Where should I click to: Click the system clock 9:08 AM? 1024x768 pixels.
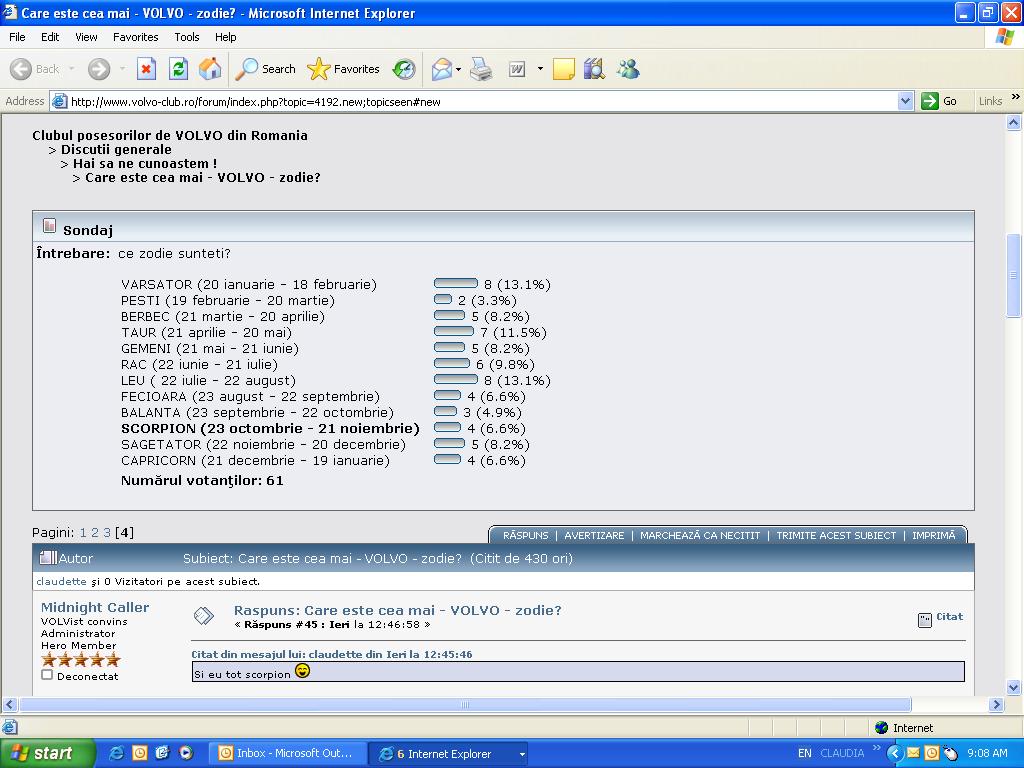(x=987, y=753)
